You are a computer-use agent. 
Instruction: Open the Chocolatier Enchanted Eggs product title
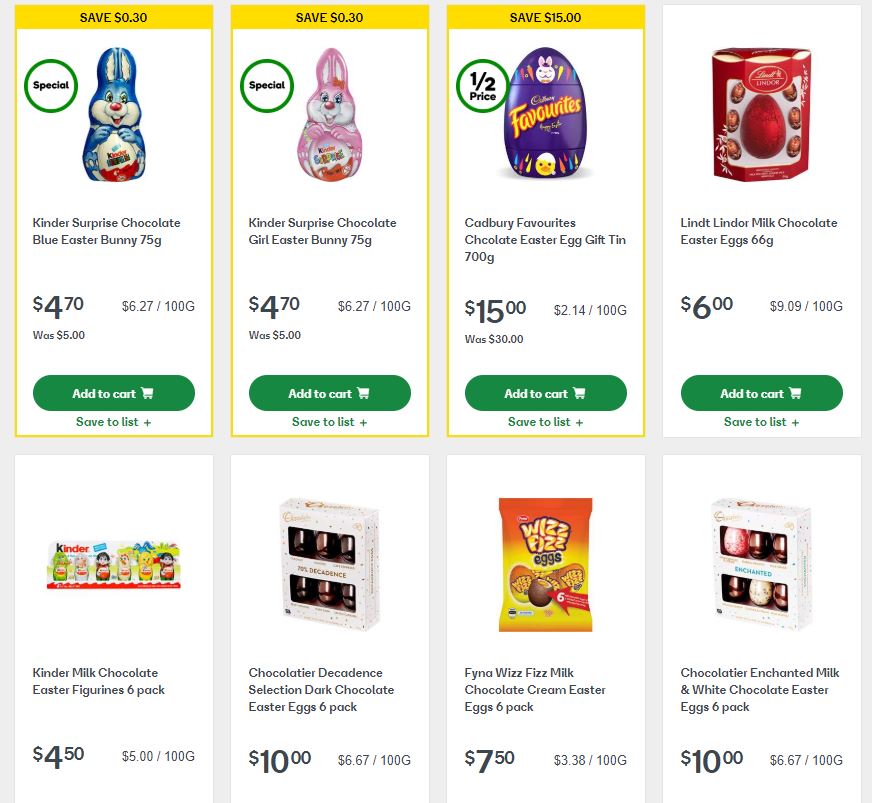(x=754, y=690)
